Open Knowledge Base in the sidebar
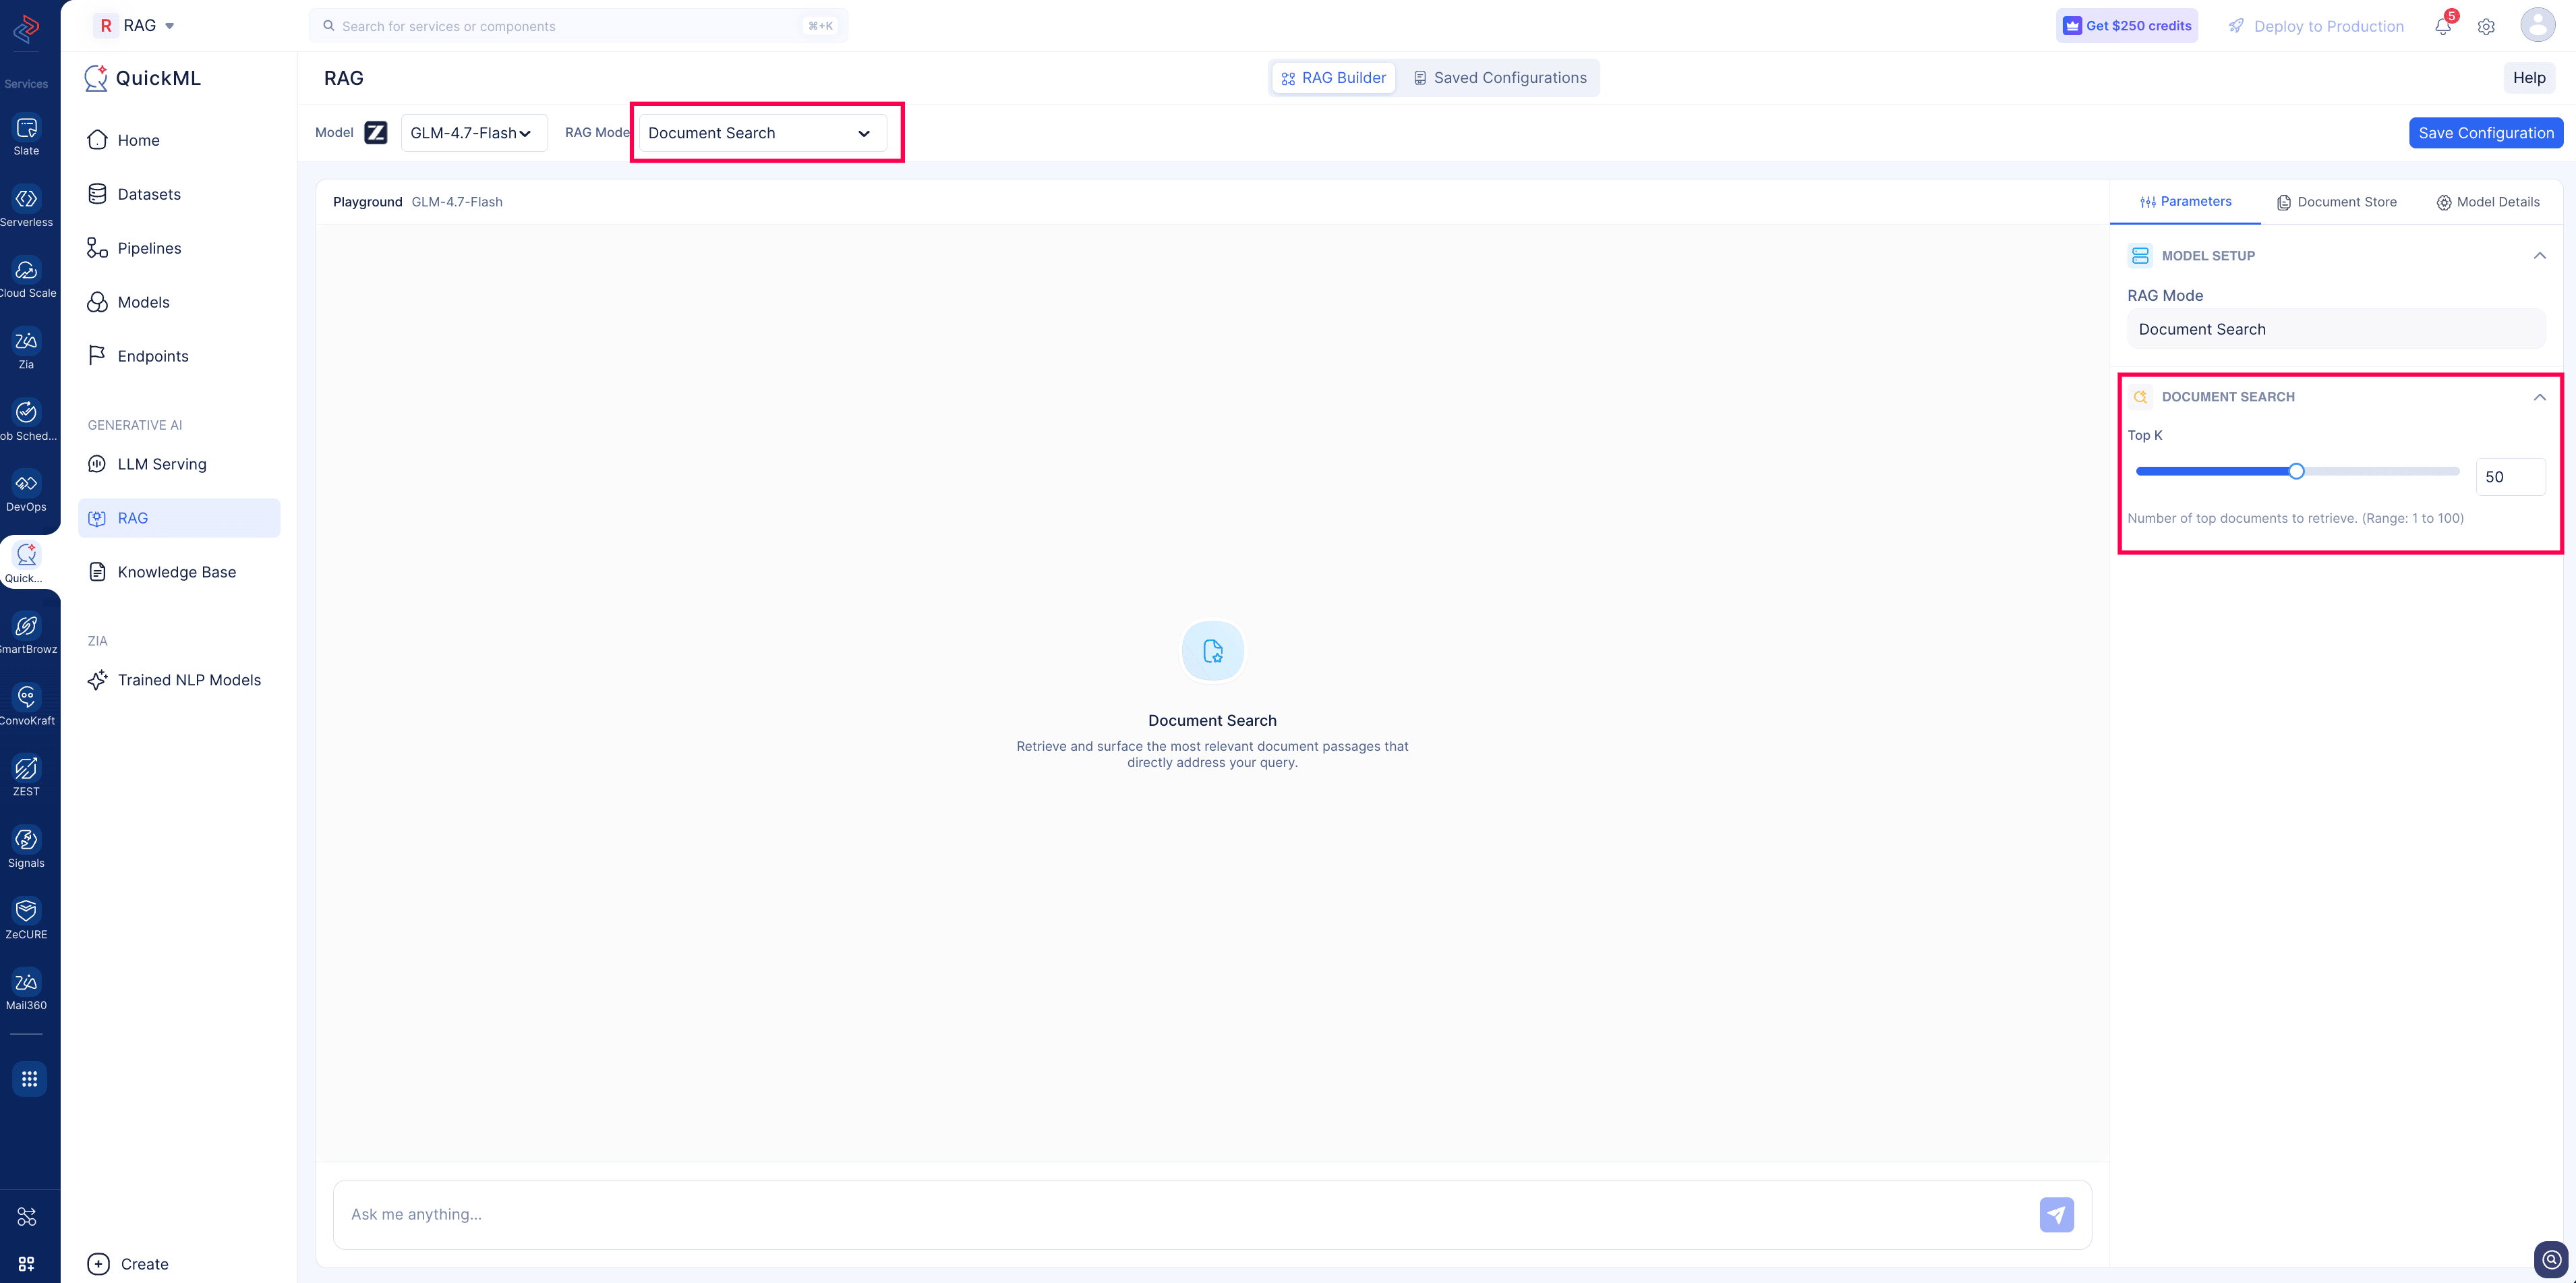The image size is (2576, 1283). tap(179, 572)
